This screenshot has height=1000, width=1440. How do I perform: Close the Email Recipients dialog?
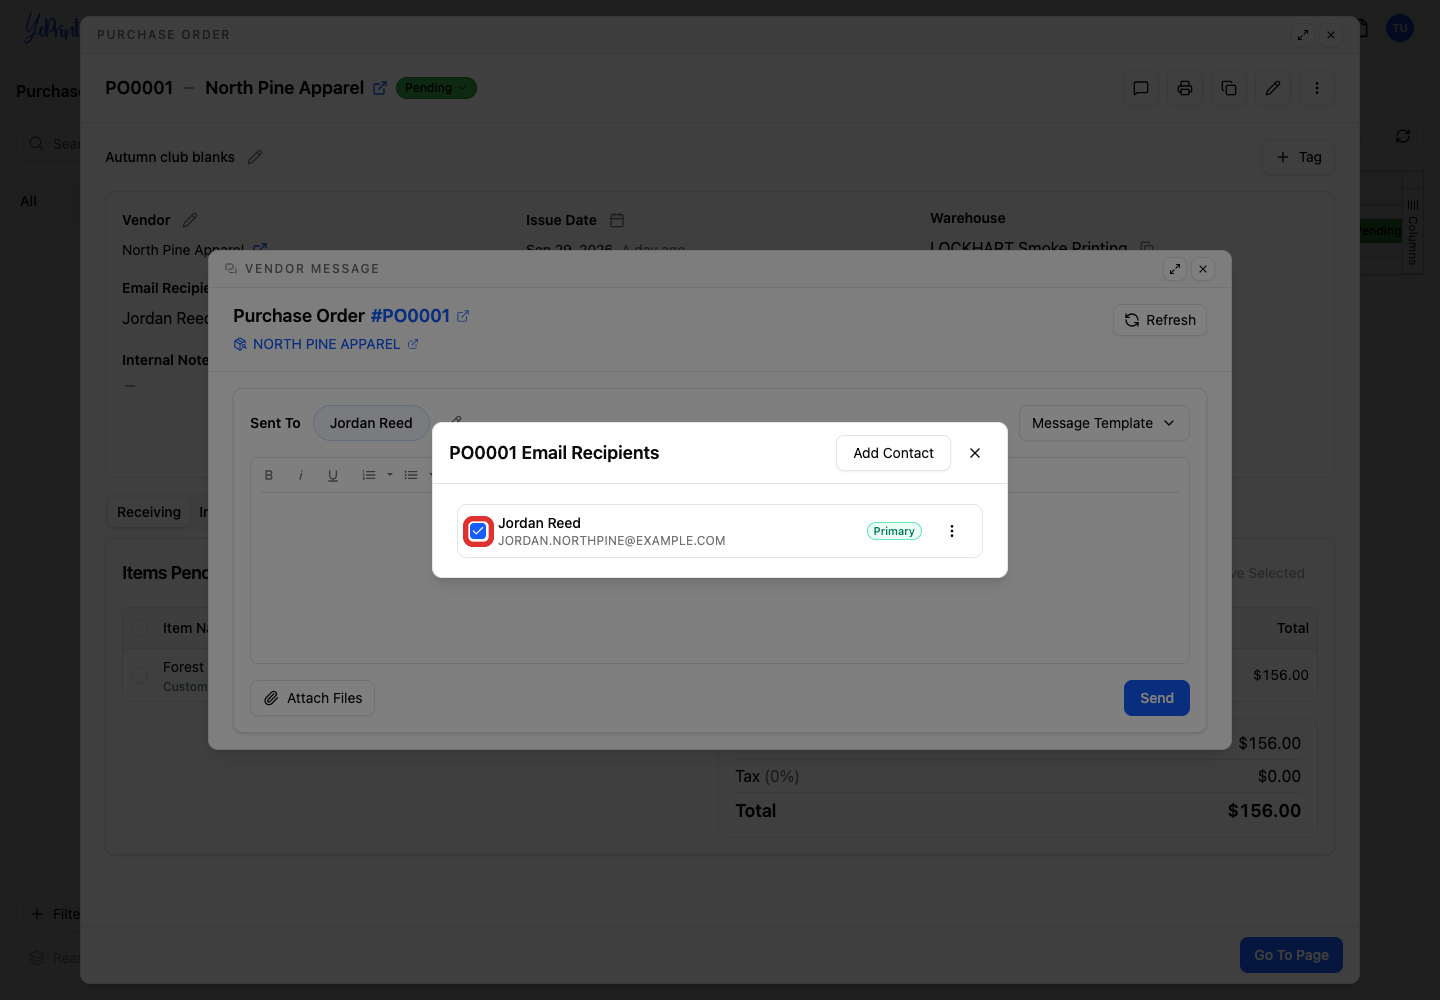click(x=975, y=453)
